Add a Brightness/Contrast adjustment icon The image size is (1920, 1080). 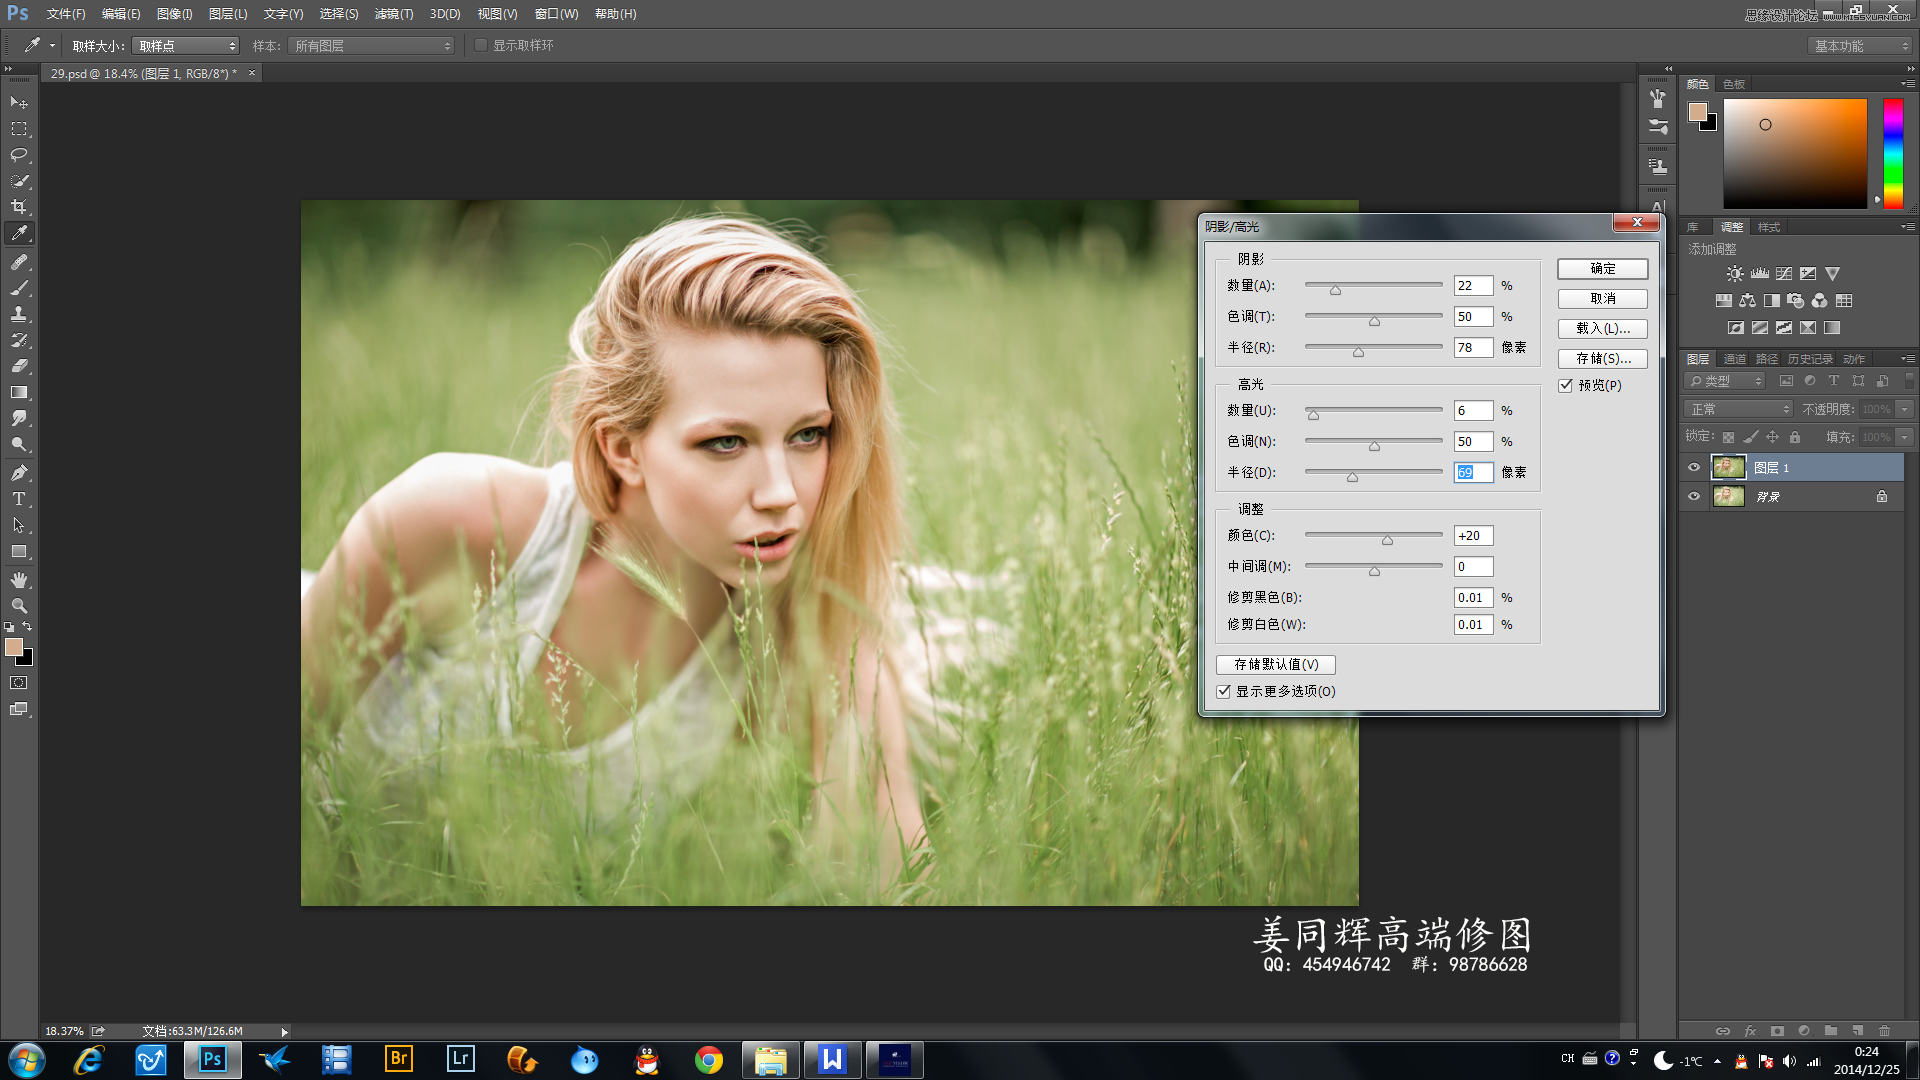pos(1735,273)
